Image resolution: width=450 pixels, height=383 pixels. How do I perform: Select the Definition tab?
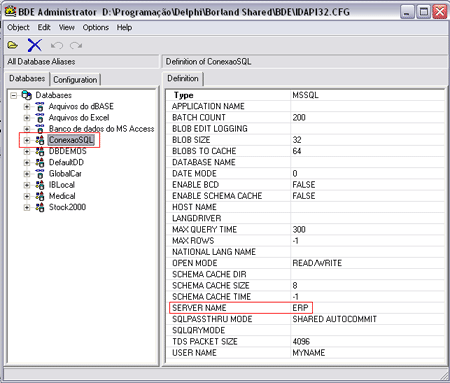[183, 79]
